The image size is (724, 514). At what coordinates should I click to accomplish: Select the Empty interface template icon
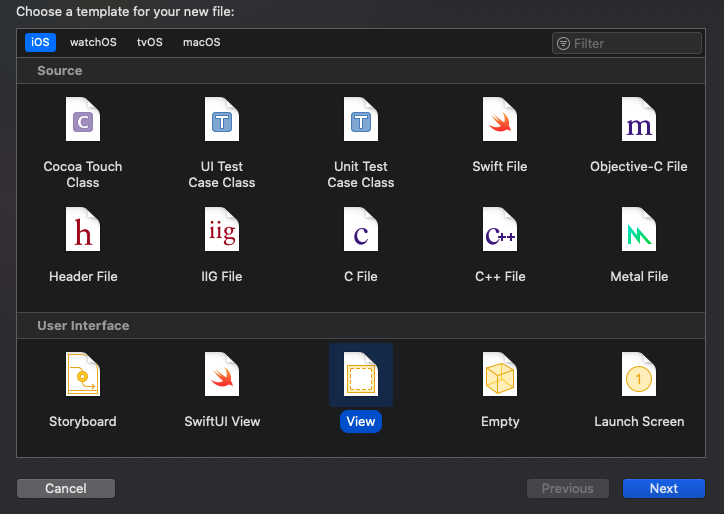point(500,374)
